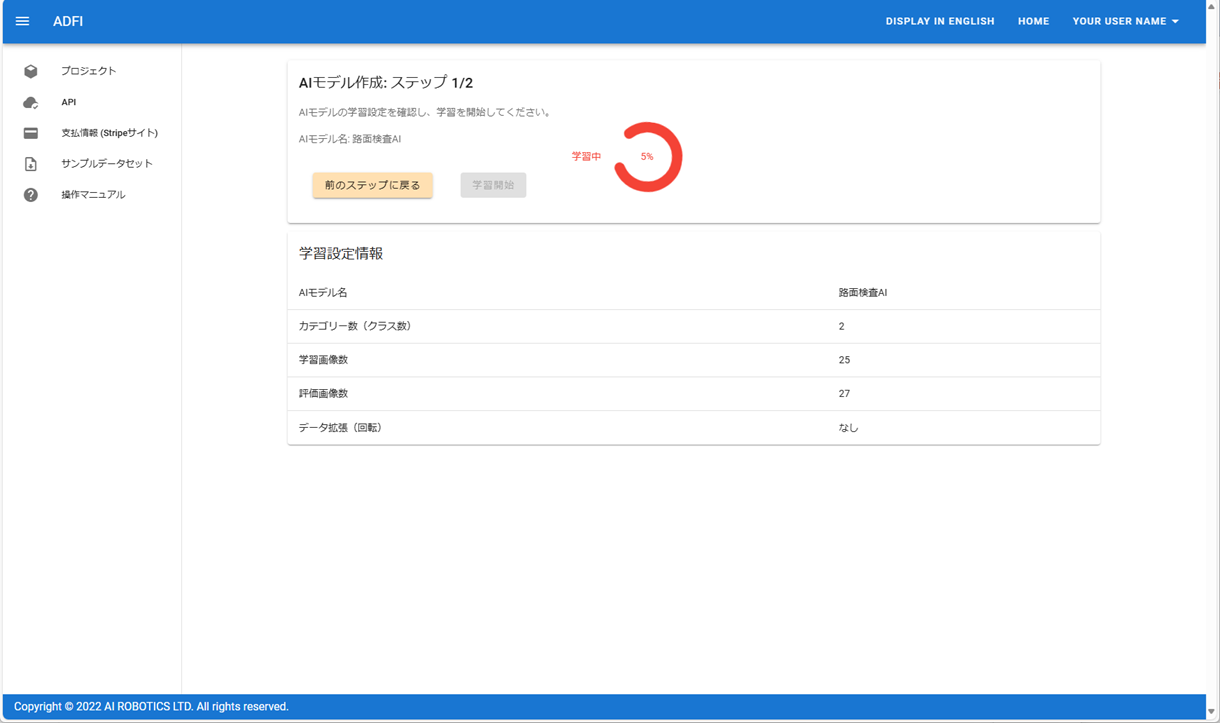Open 操作マニュアル menu item

coord(93,195)
